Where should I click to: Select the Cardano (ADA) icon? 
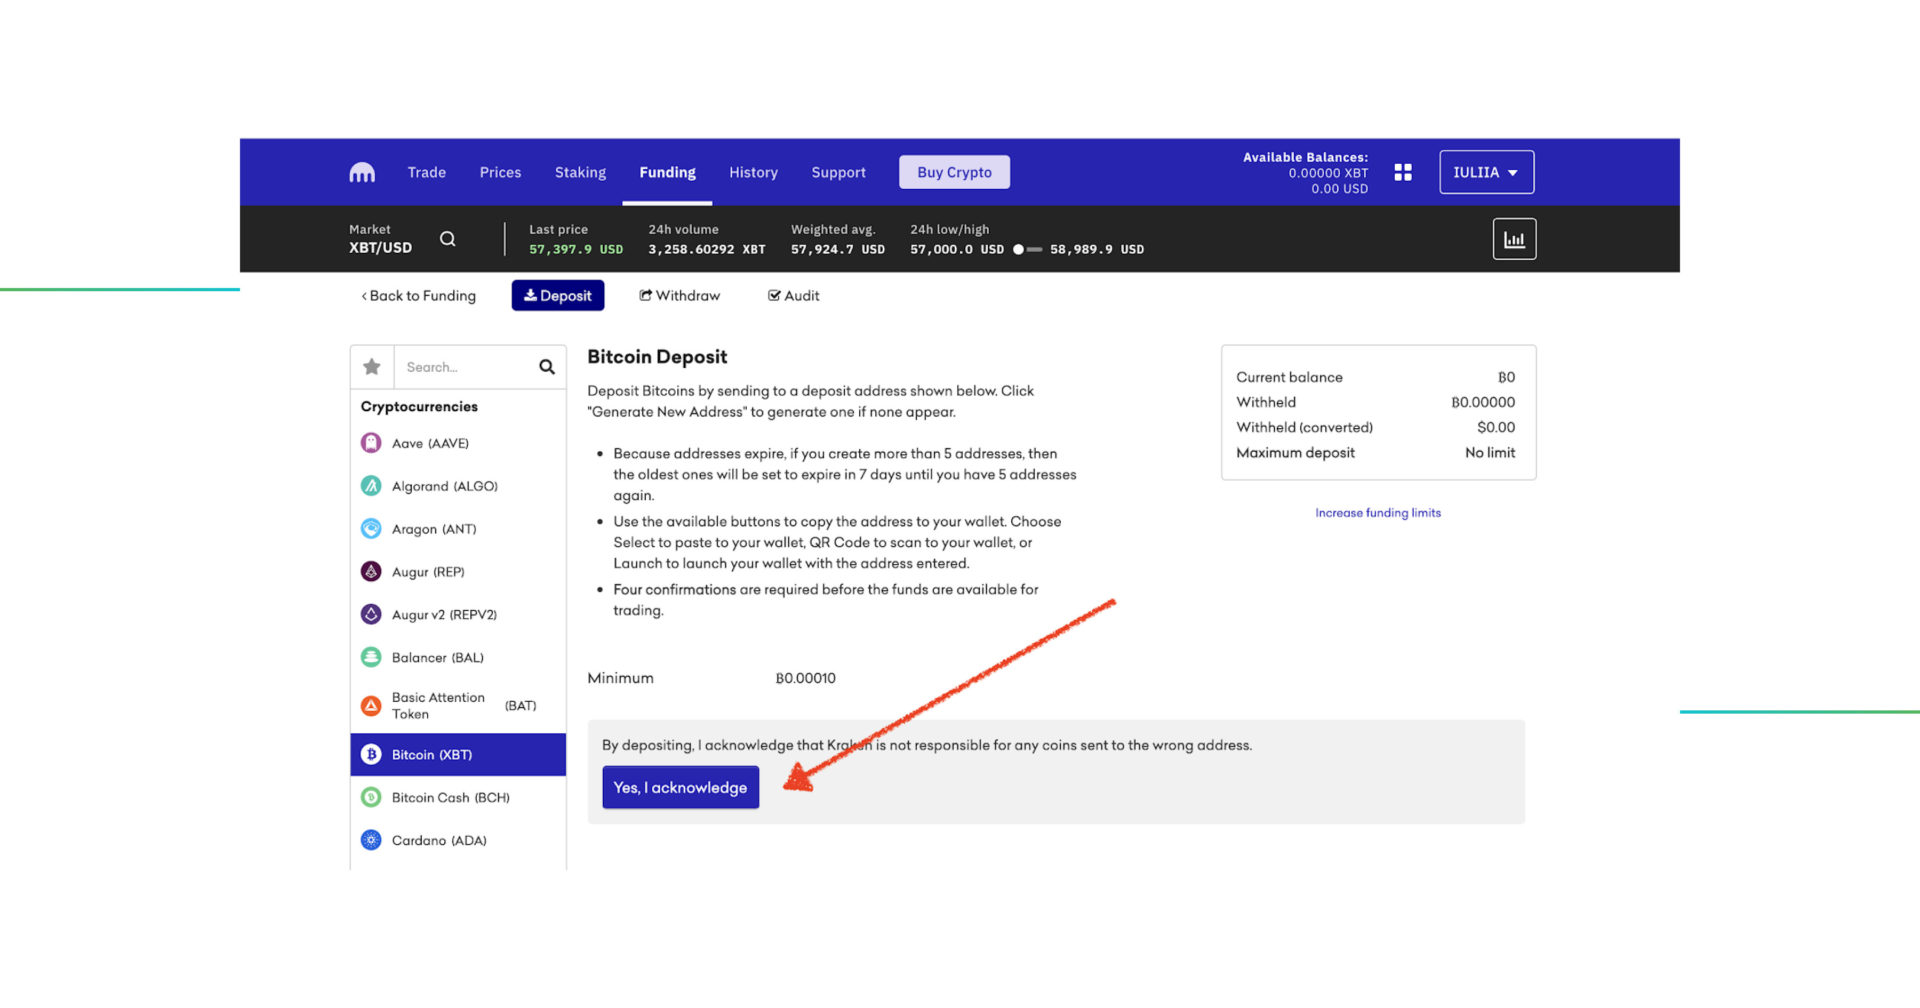[370, 840]
